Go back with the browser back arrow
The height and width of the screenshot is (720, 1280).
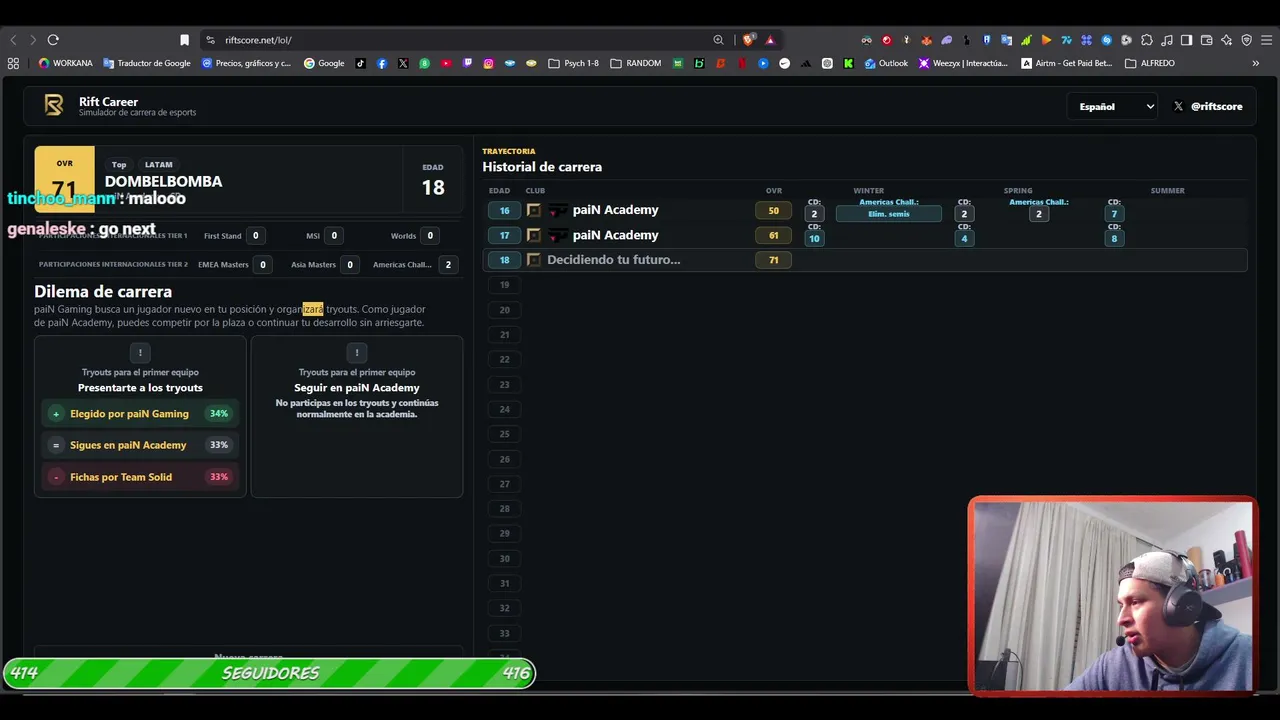(13, 40)
